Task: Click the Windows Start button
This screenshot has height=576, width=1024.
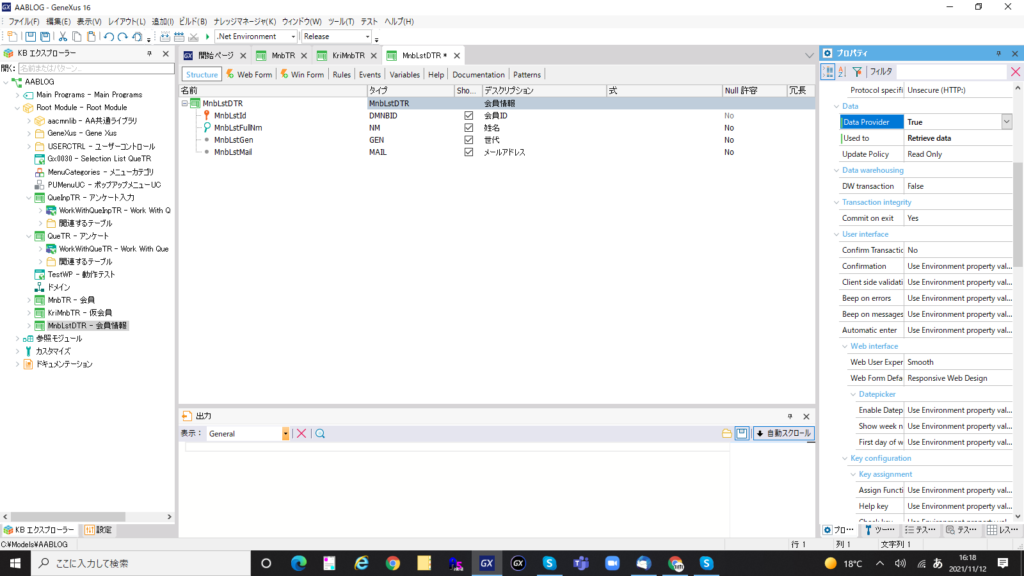Action: [x=15, y=563]
